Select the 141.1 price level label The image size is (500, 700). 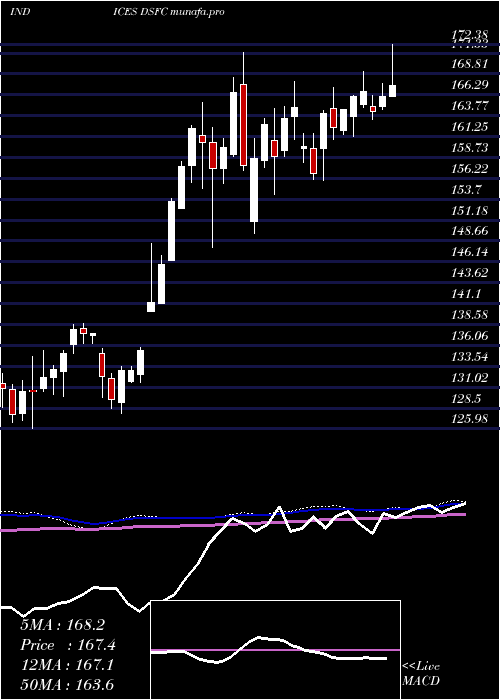(x=466, y=294)
